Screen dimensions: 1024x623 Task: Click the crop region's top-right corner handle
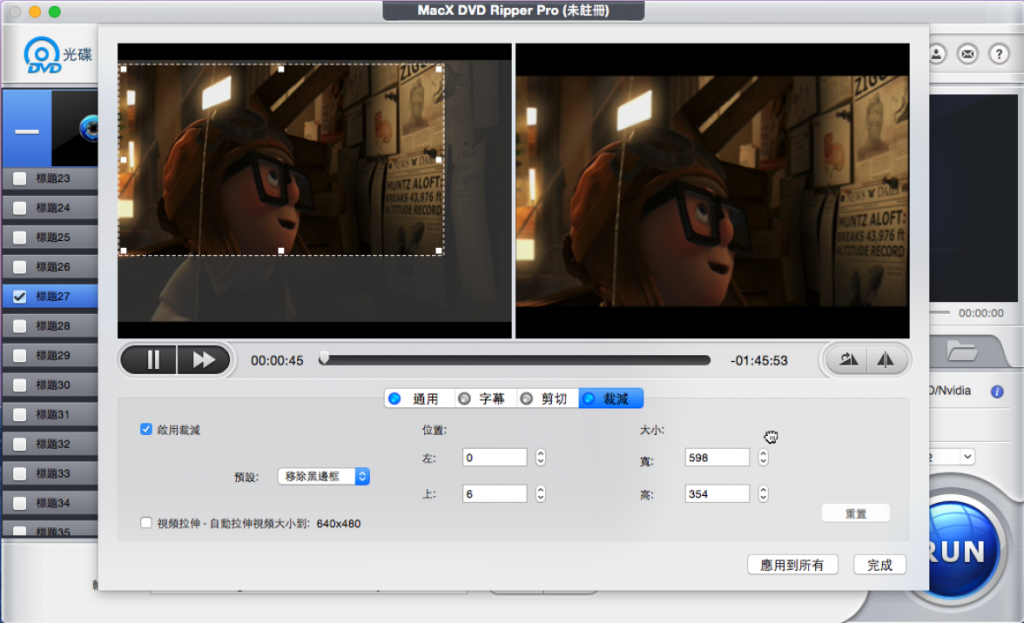pos(440,68)
